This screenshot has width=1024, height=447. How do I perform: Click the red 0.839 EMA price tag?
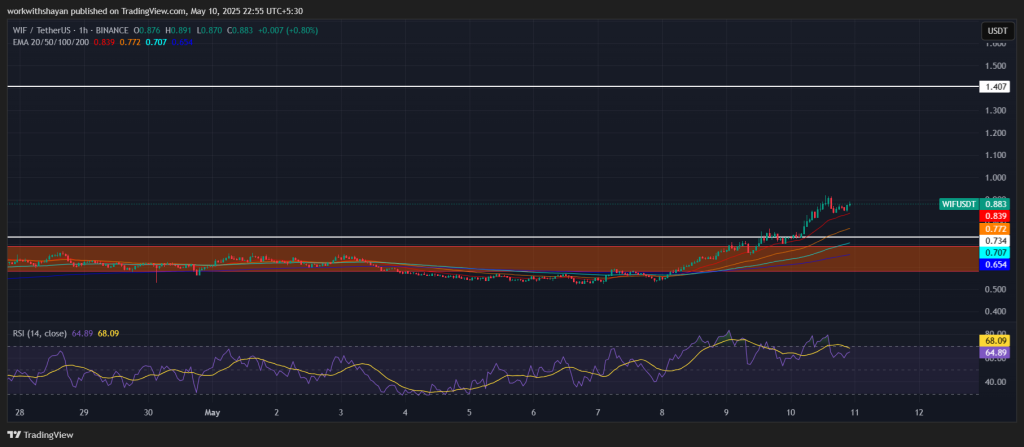point(996,216)
